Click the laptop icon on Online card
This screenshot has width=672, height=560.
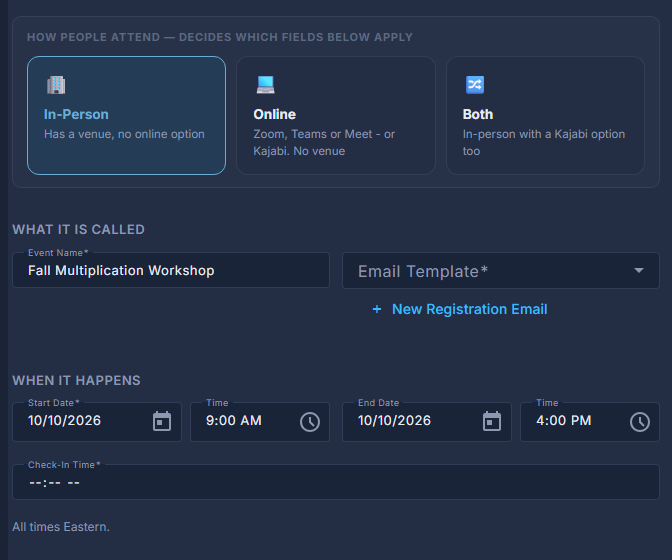(265, 84)
